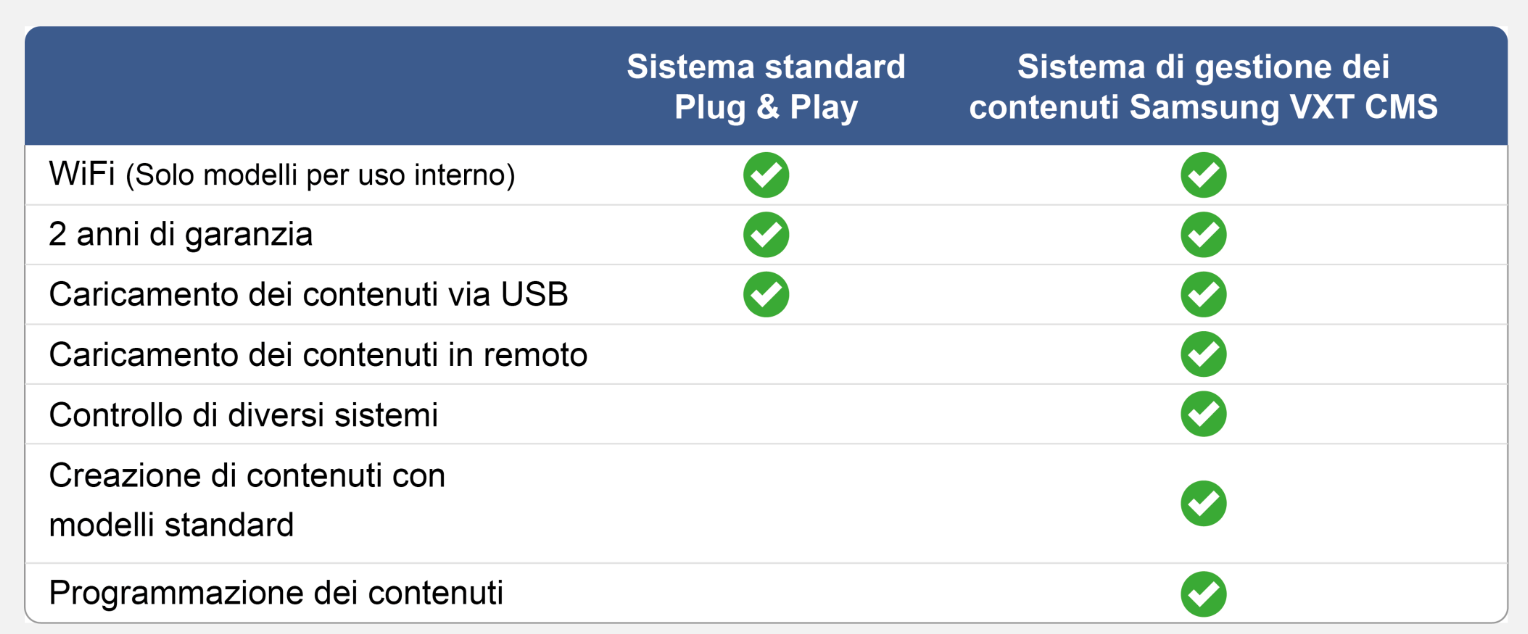
Task: Click WiFi checkmark under Samsung VXT CMS column
Action: (1203, 176)
